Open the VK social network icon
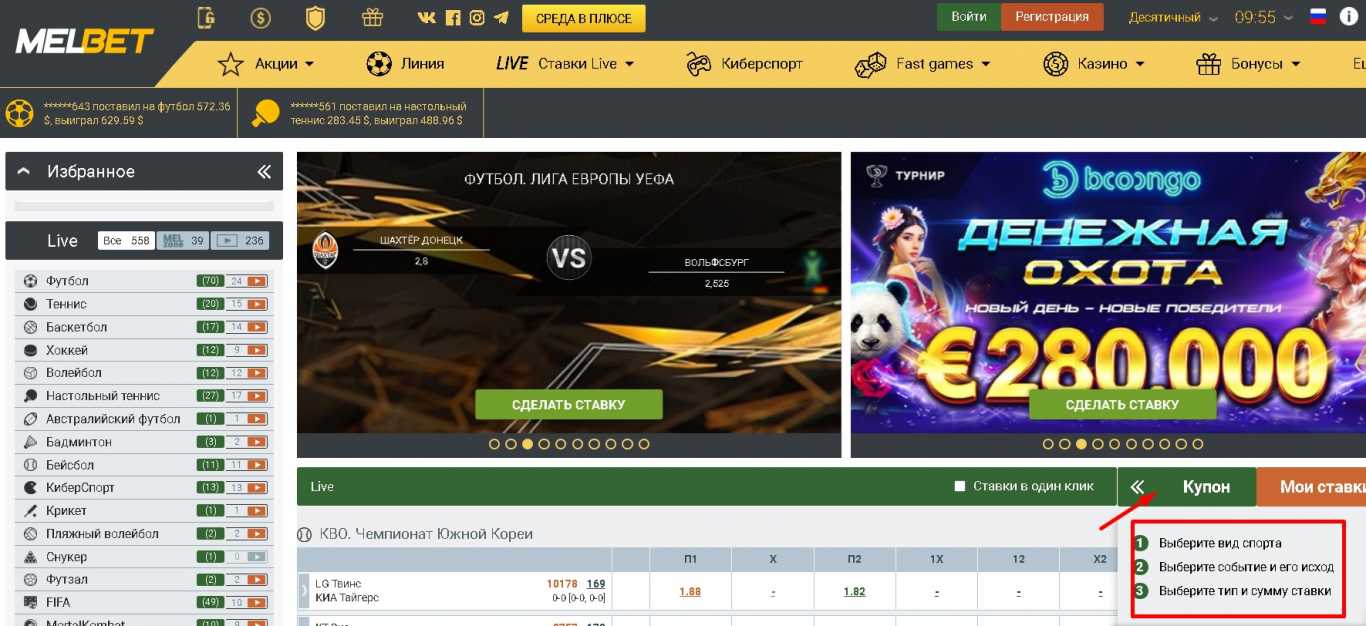Viewport: 1366px width, 626px height. tap(427, 18)
